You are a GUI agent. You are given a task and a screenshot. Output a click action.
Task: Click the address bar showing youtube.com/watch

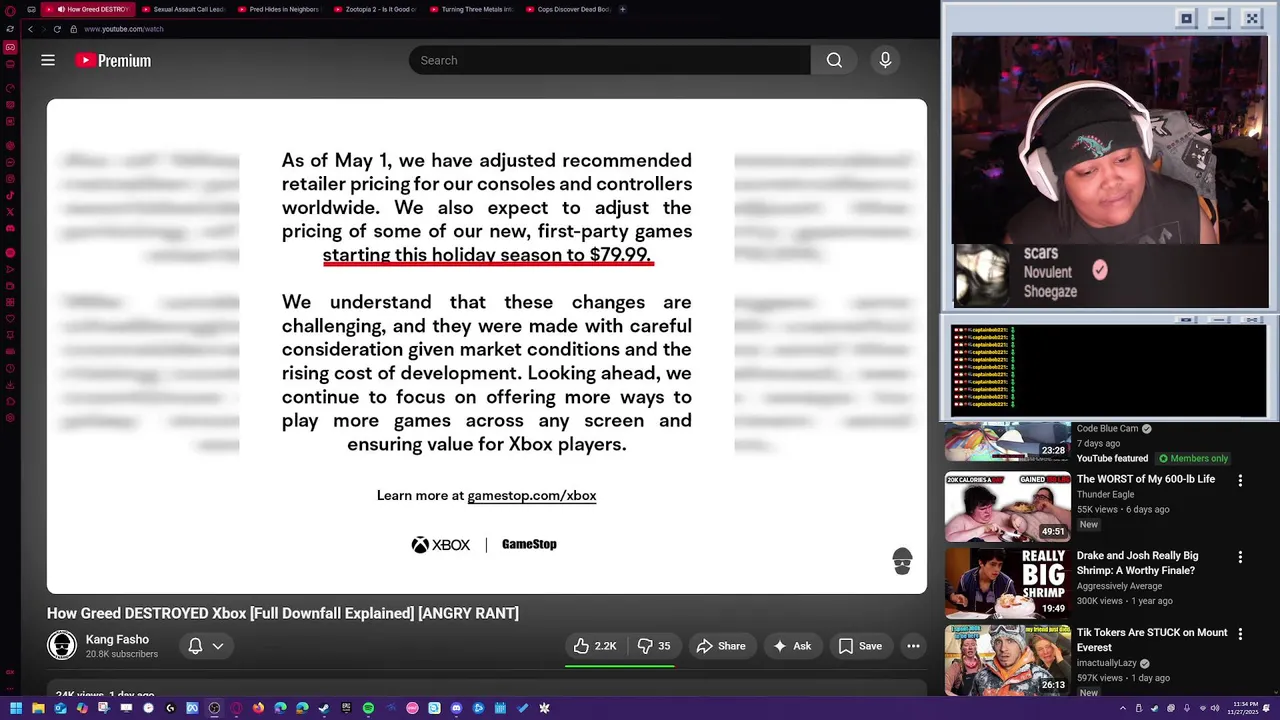click(123, 29)
